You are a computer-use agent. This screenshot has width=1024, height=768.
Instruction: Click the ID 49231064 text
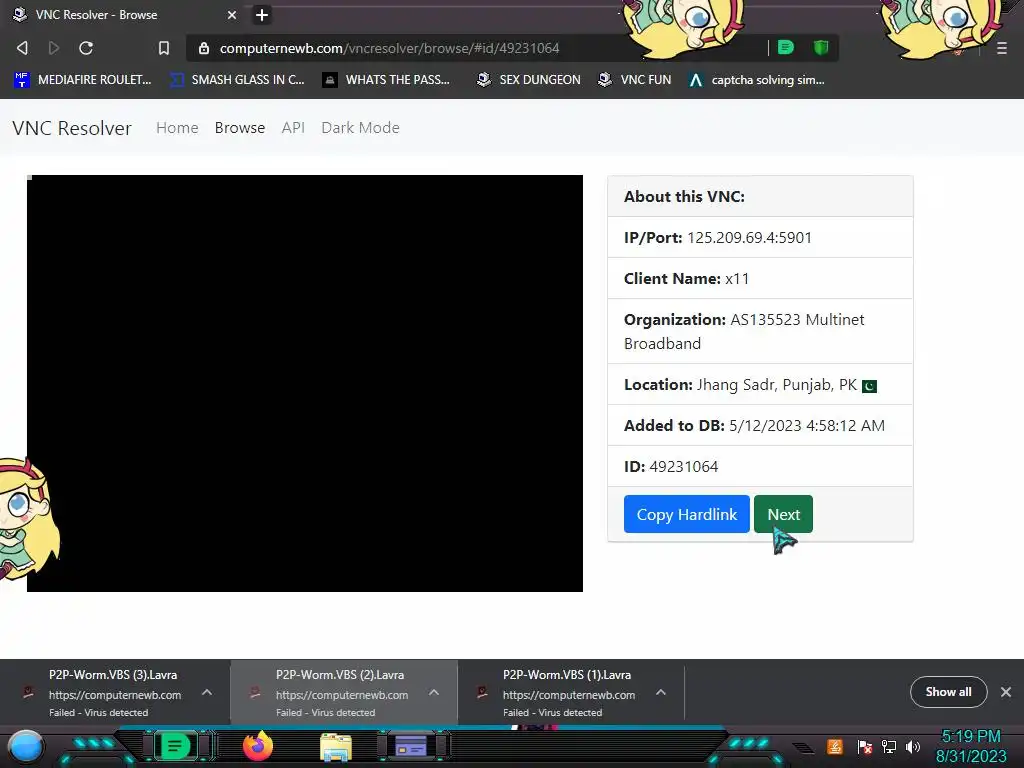(671, 466)
